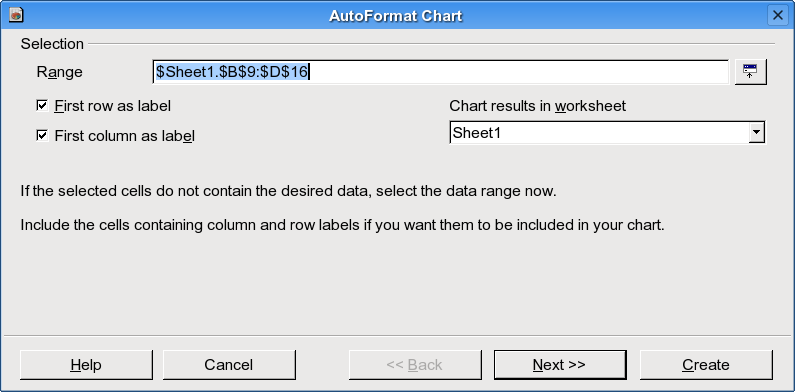795x392 pixels.
Task: Click inside the Range input field
Action: pyautogui.click(x=441, y=72)
